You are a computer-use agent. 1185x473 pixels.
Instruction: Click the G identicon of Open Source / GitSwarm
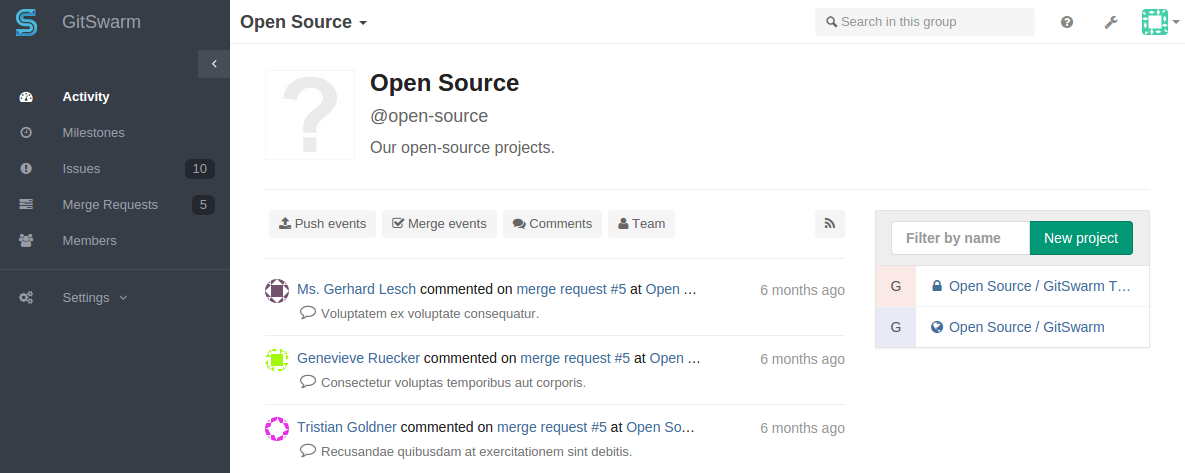pyautogui.click(x=896, y=327)
